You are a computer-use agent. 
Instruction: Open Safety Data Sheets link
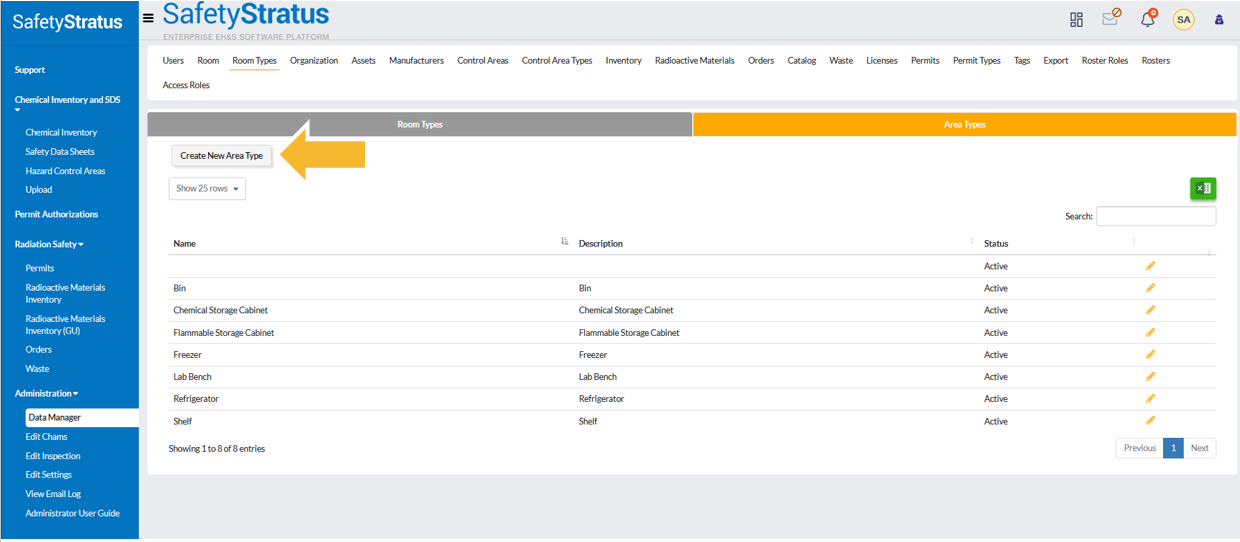click(60, 151)
